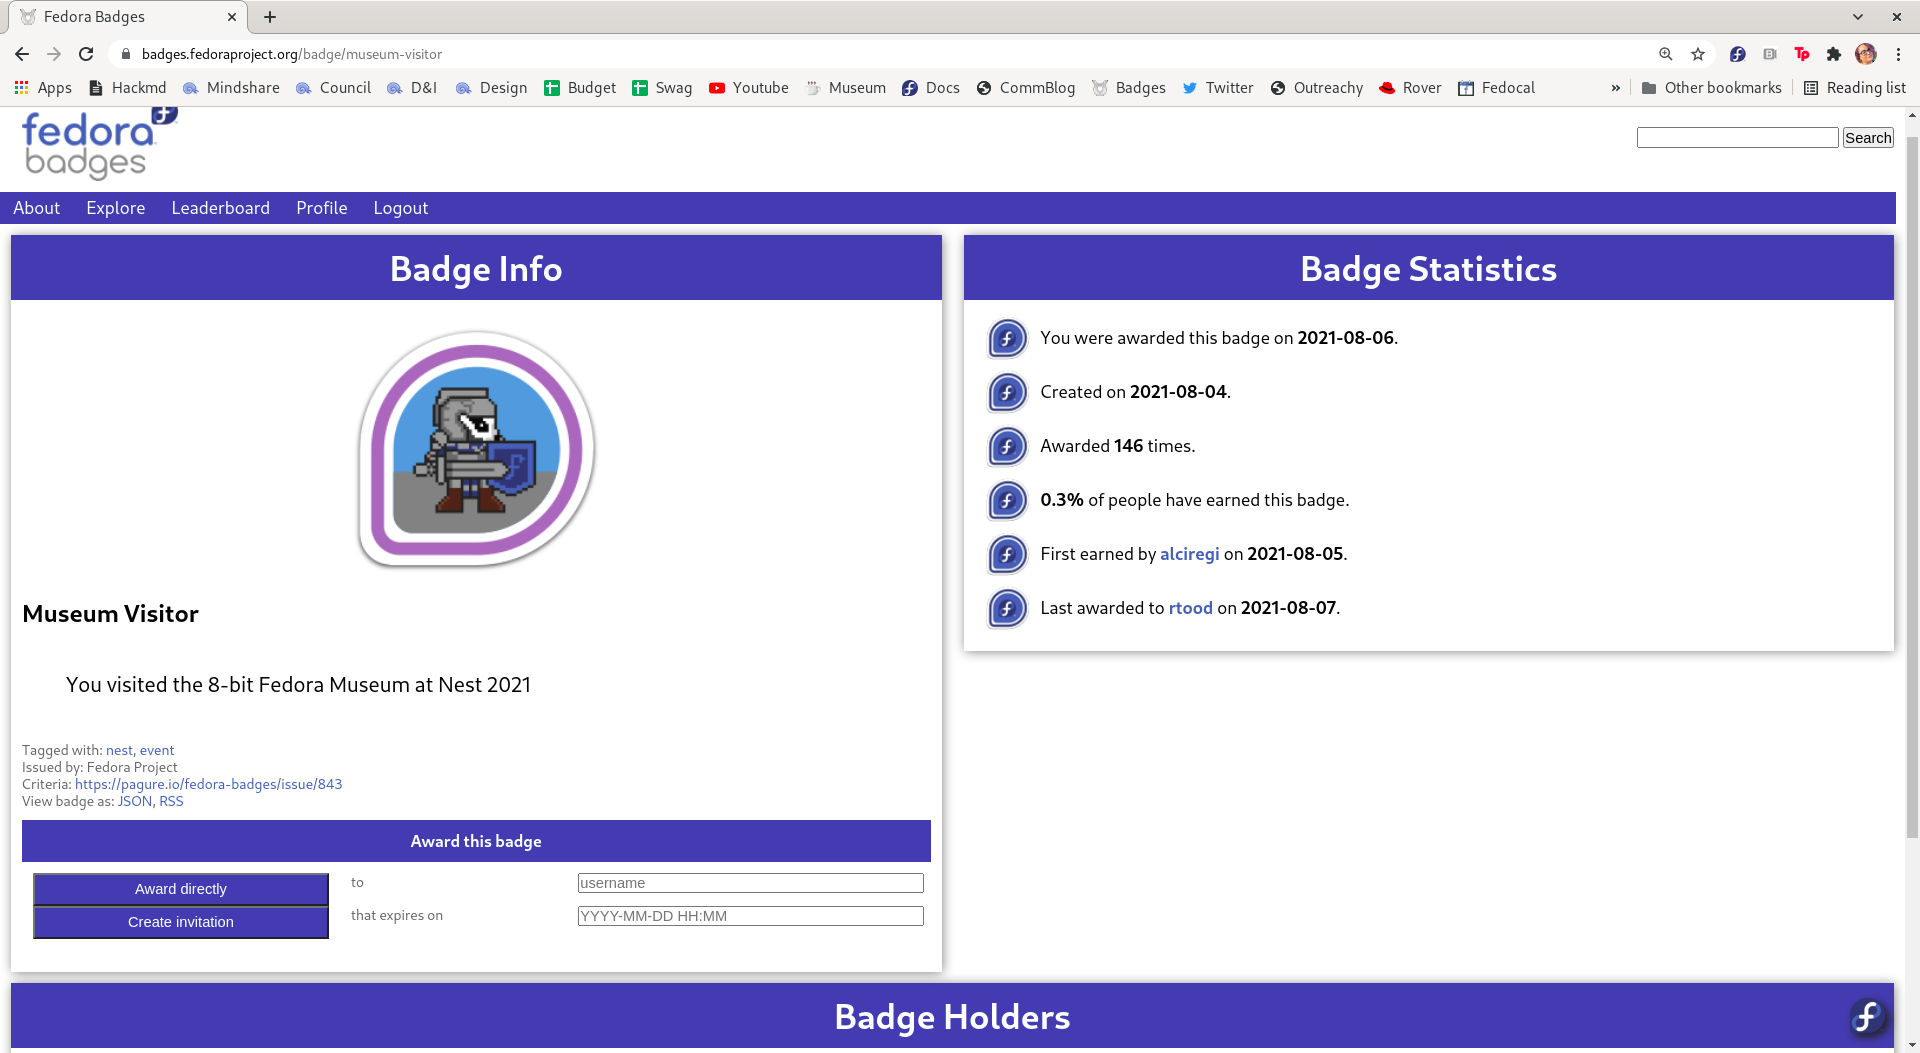Open the event tag link

(157, 750)
